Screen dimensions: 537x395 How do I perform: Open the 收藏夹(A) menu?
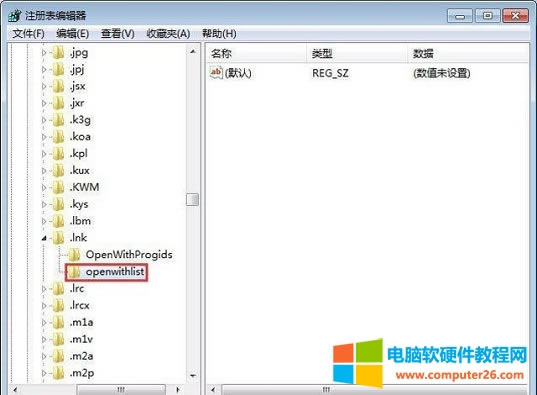tap(168, 34)
